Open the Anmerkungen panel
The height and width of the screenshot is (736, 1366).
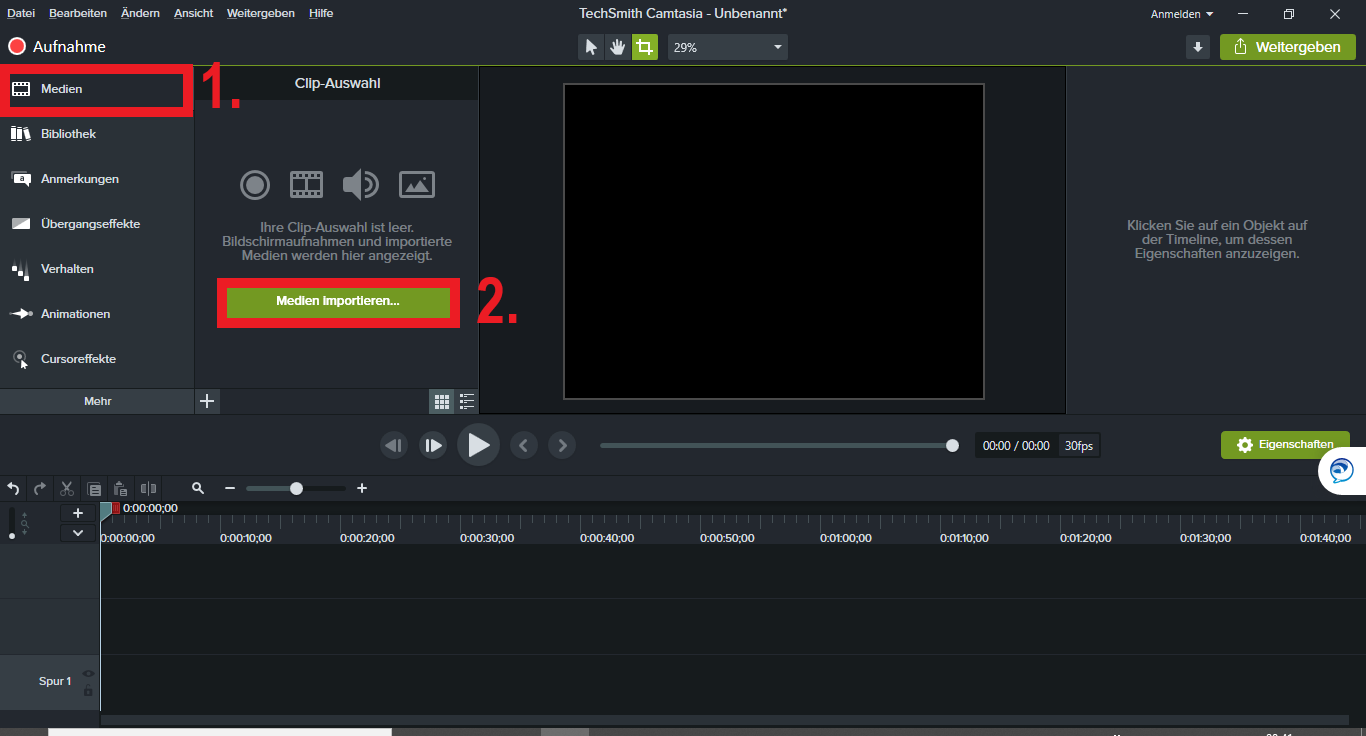pos(97,179)
